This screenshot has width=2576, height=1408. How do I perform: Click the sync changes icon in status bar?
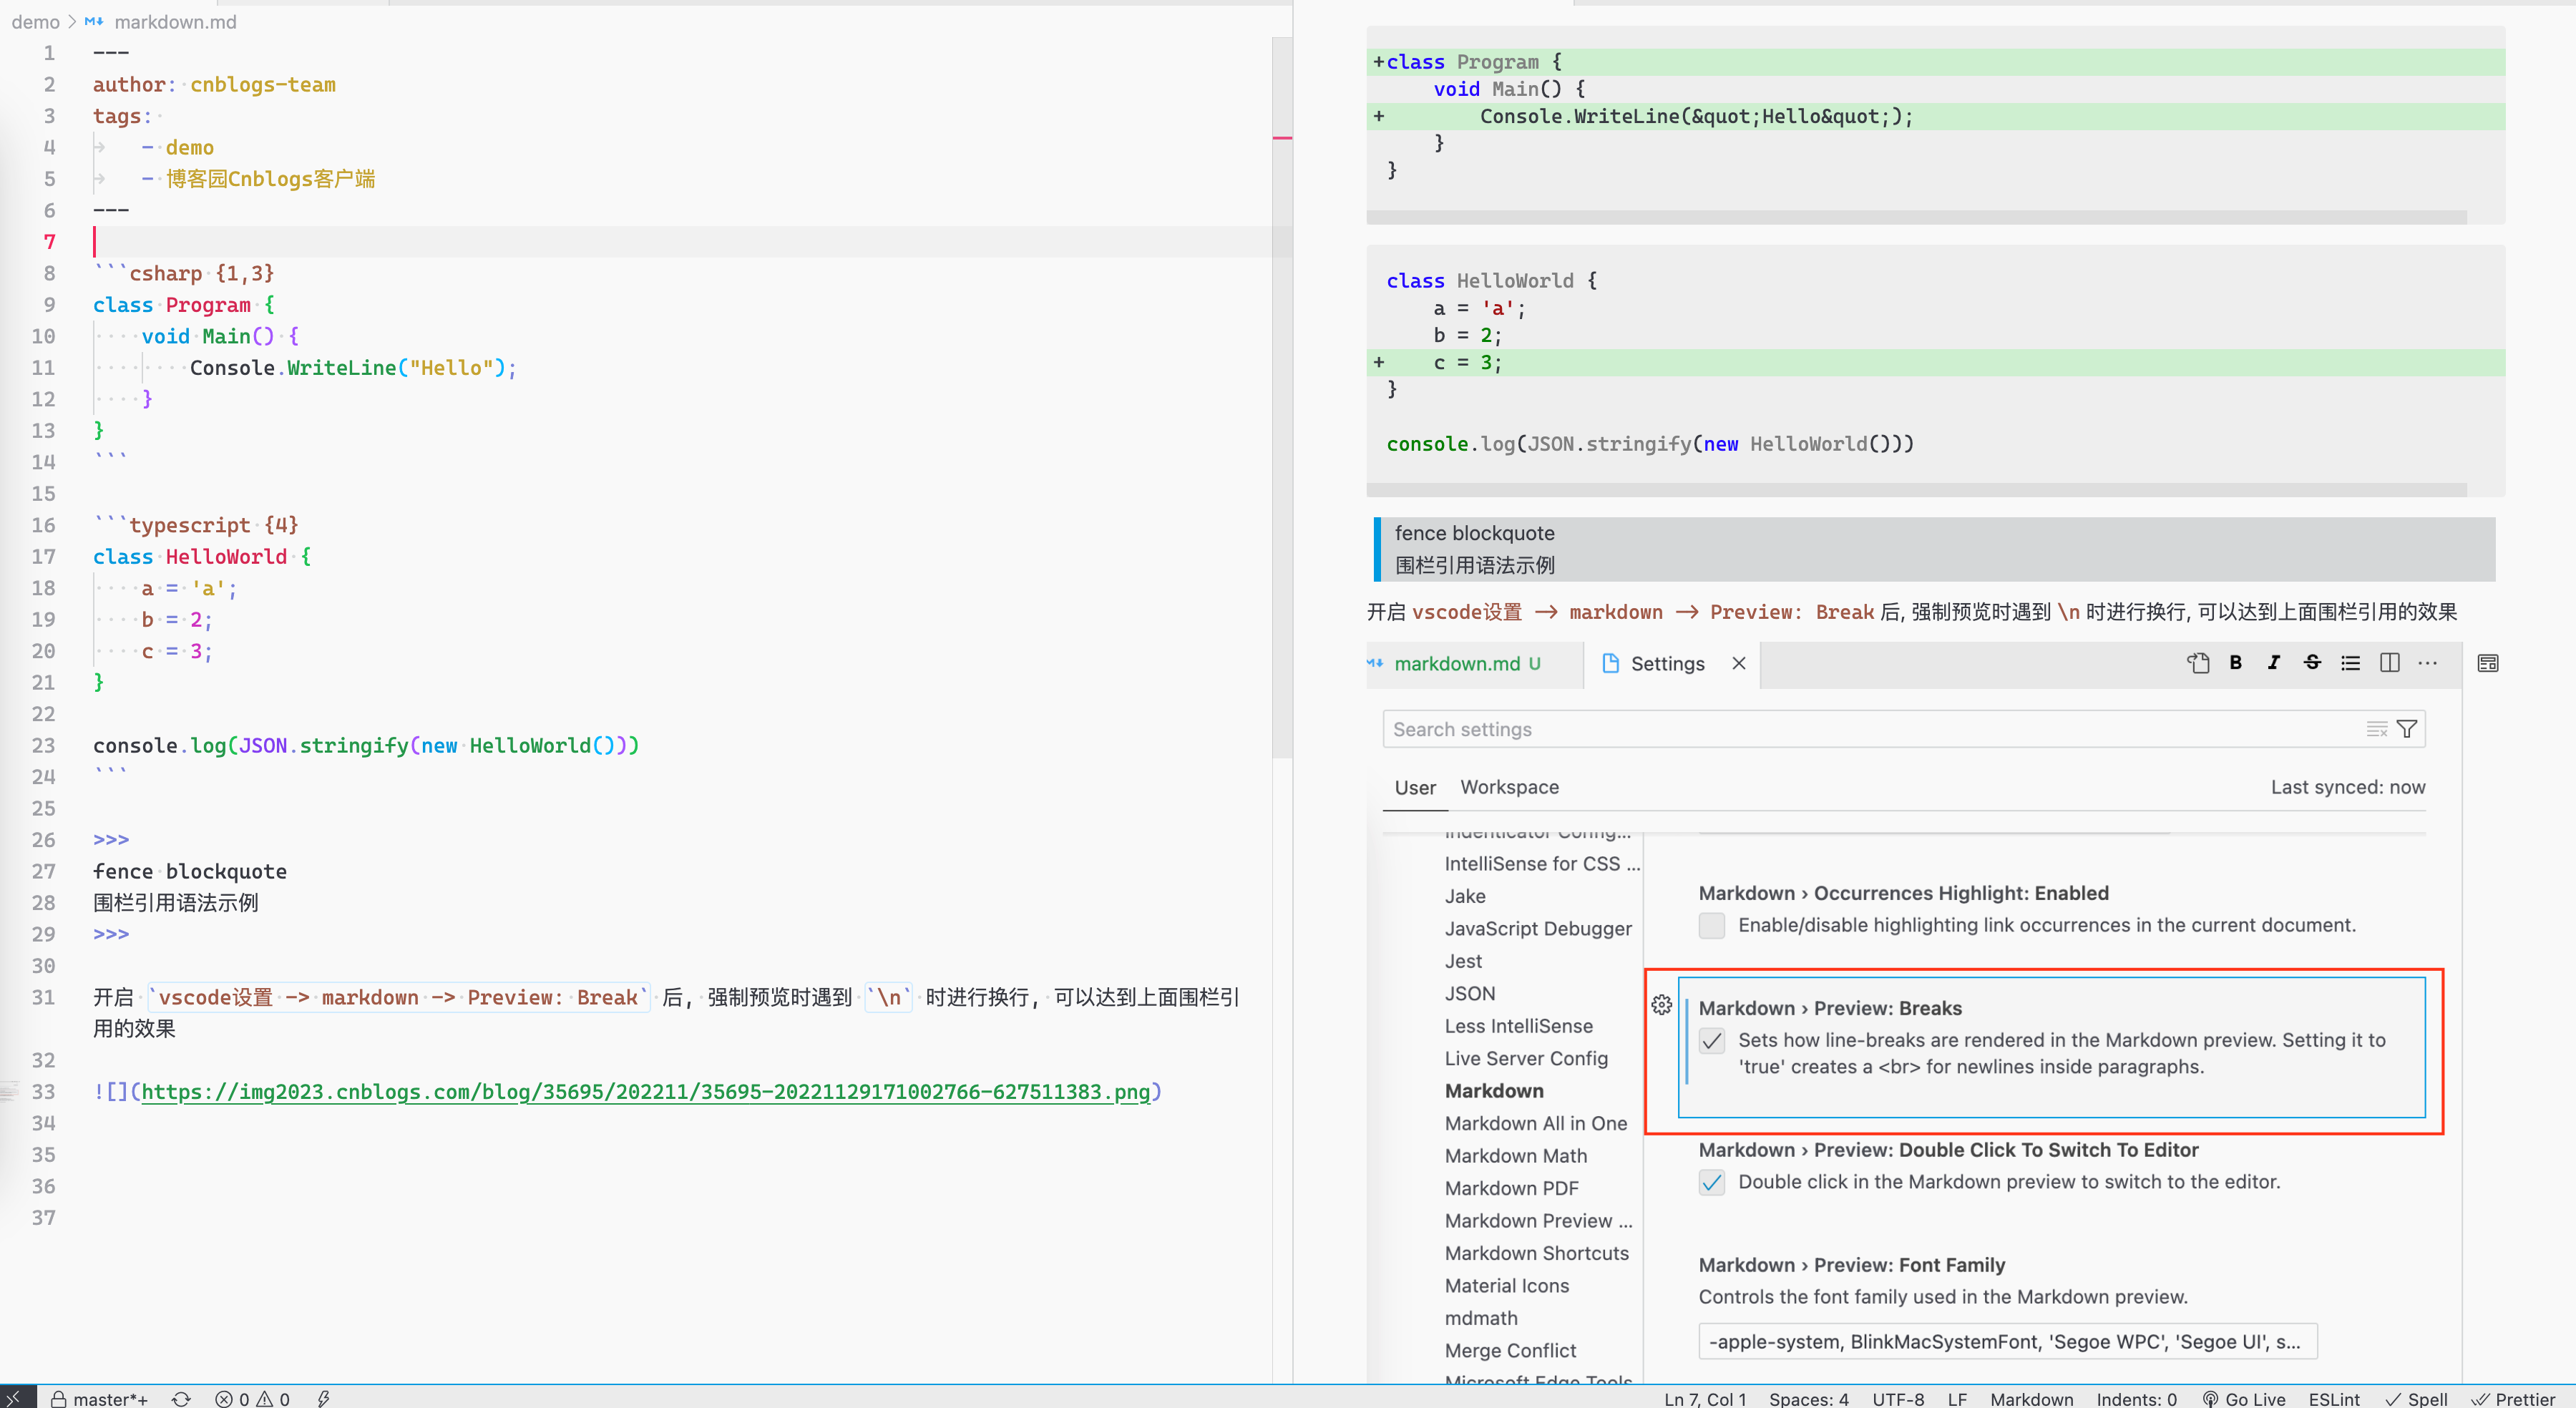(181, 1398)
